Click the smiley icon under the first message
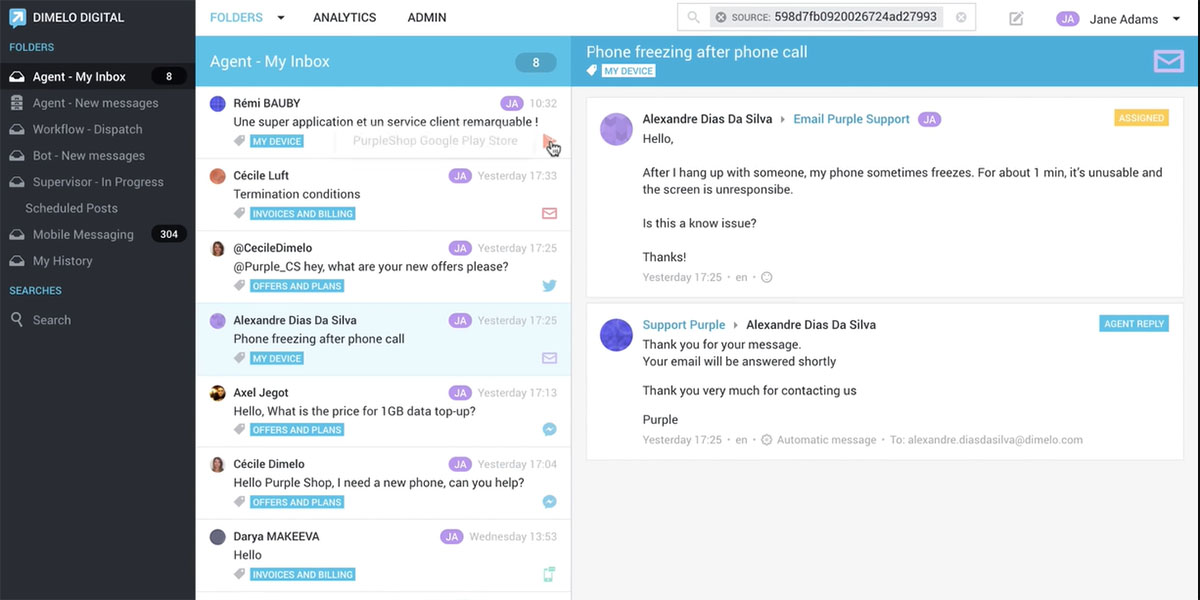The image size is (1200, 600). (x=767, y=278)
